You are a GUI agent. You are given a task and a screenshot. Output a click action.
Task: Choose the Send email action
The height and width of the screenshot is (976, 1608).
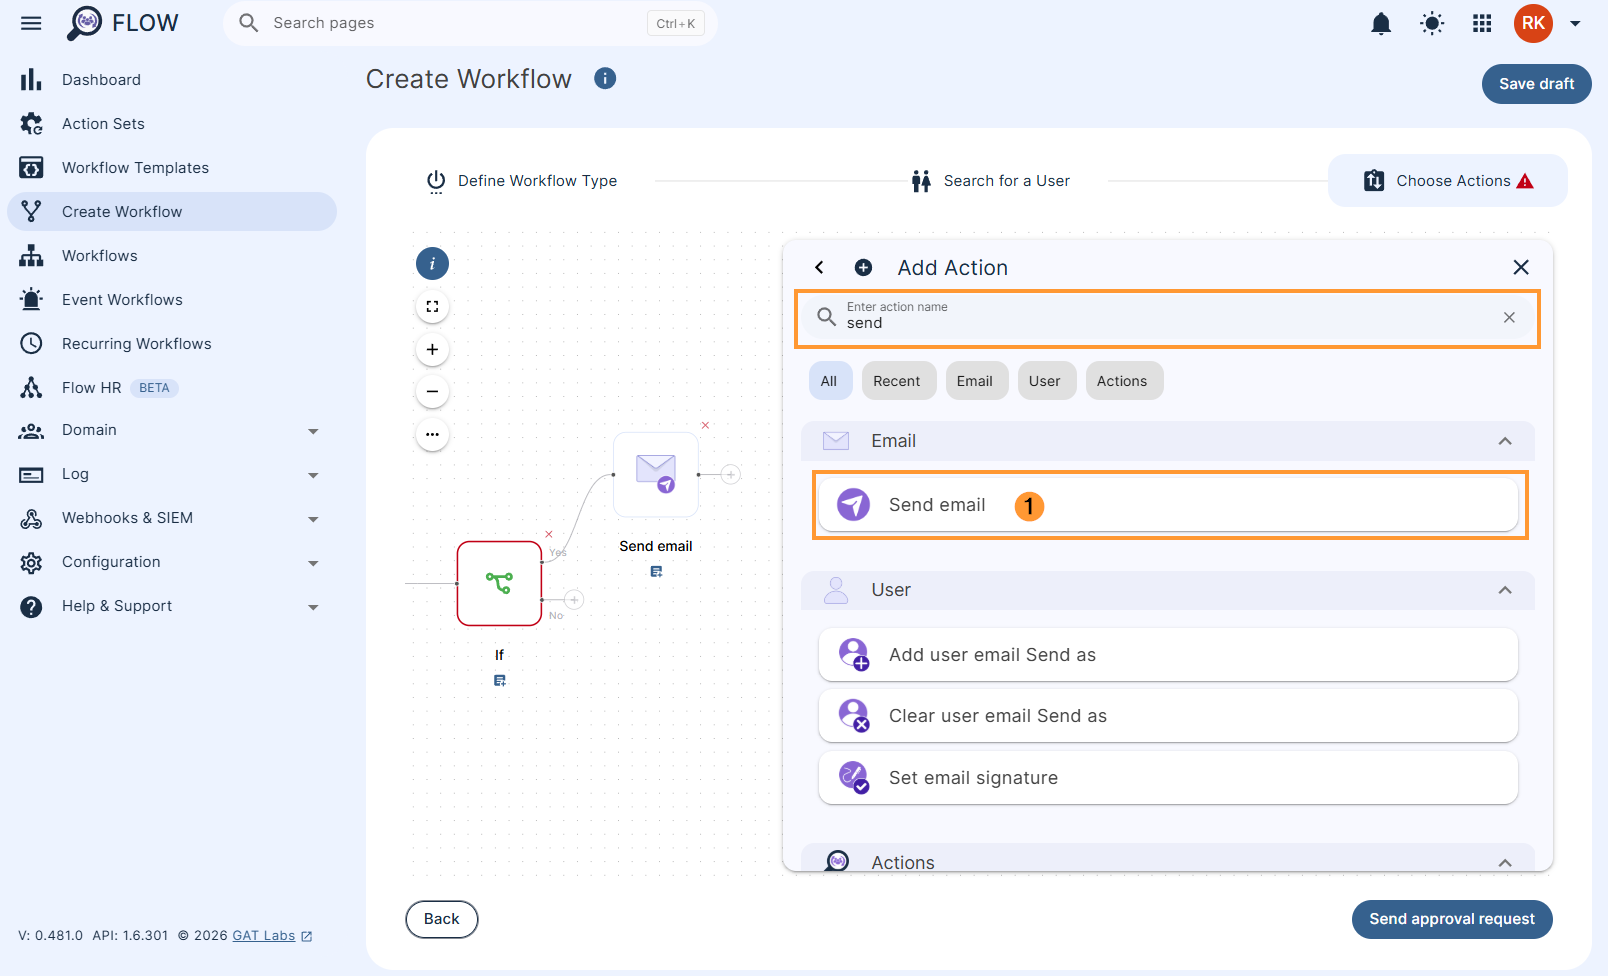(x=1168, y=505)
